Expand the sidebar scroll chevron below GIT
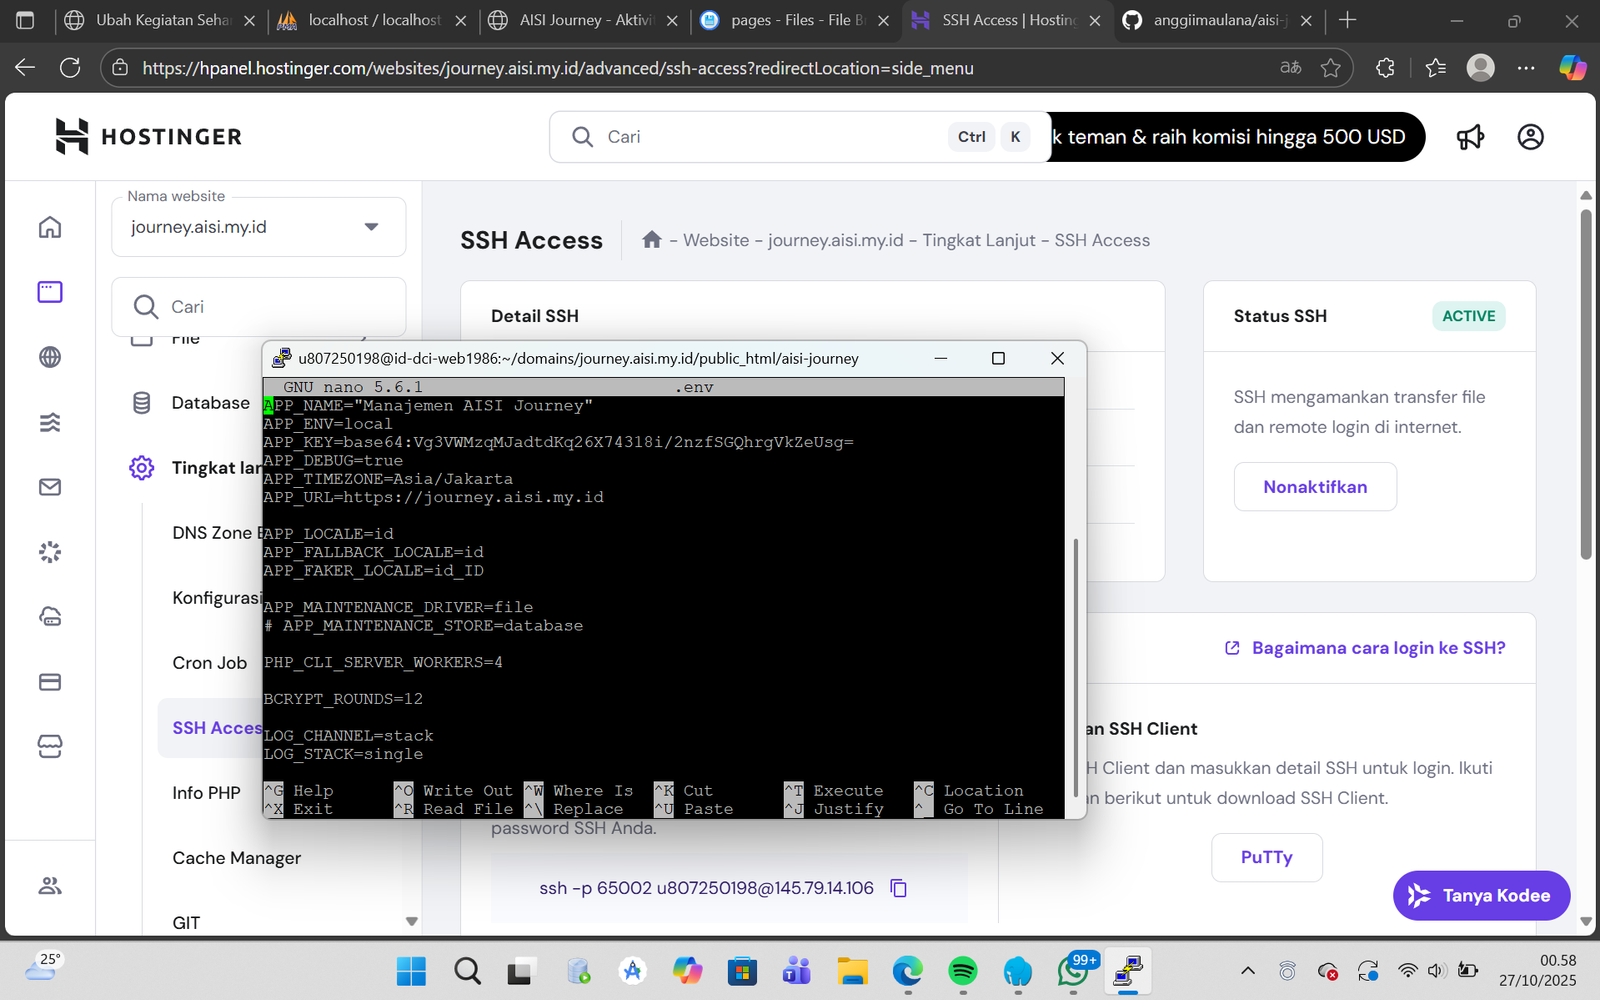 411,921
